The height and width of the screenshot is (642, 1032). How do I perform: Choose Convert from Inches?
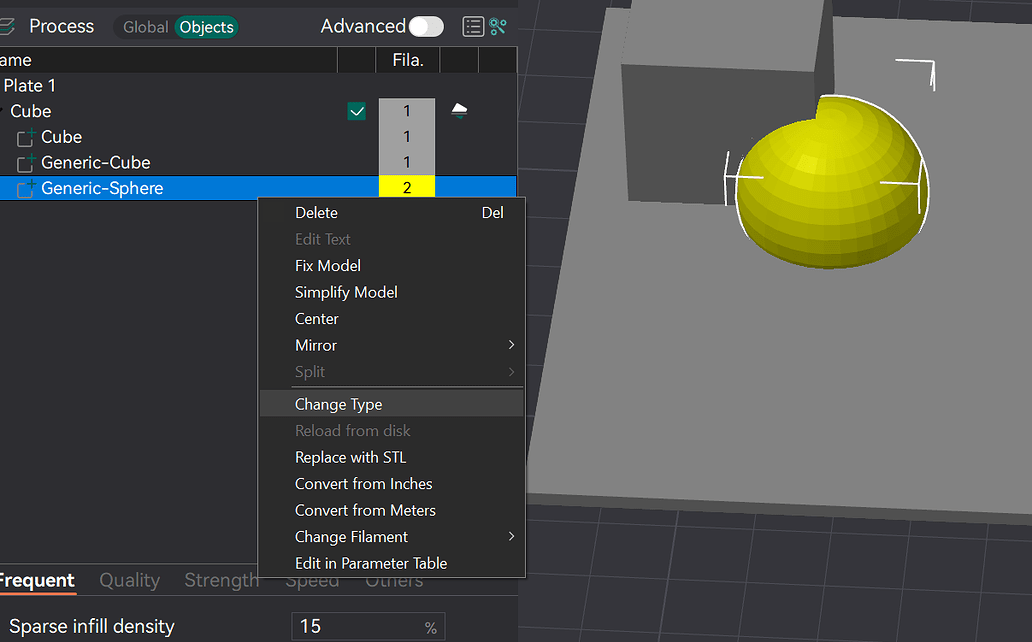pyautogui.click(x=392, y=483)
